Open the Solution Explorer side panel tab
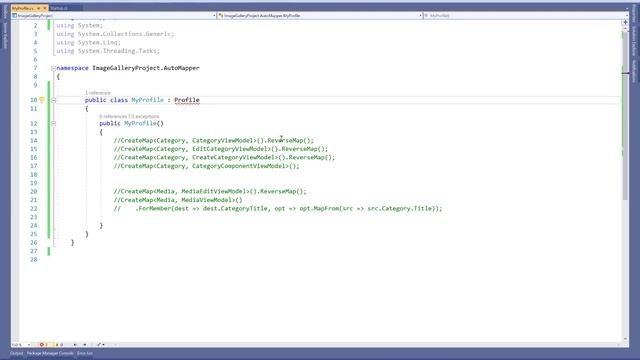The height and width of the screenshot is (360, 640). click(x=634, y=41)
